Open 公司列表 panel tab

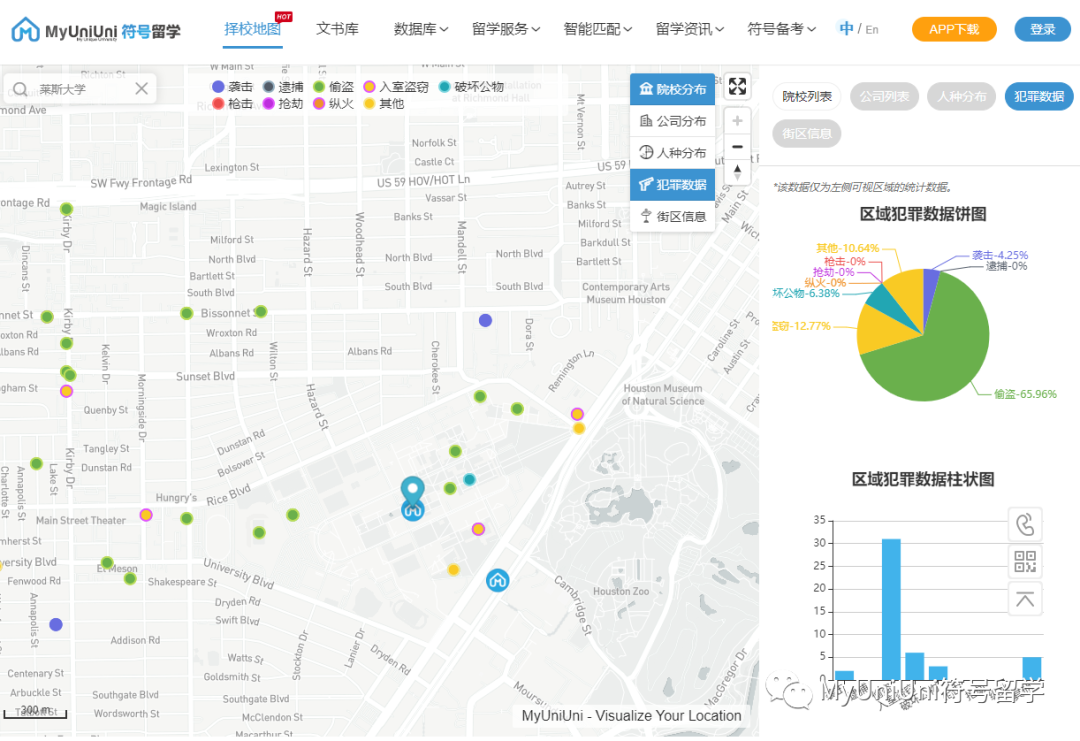tap(884, 96)
